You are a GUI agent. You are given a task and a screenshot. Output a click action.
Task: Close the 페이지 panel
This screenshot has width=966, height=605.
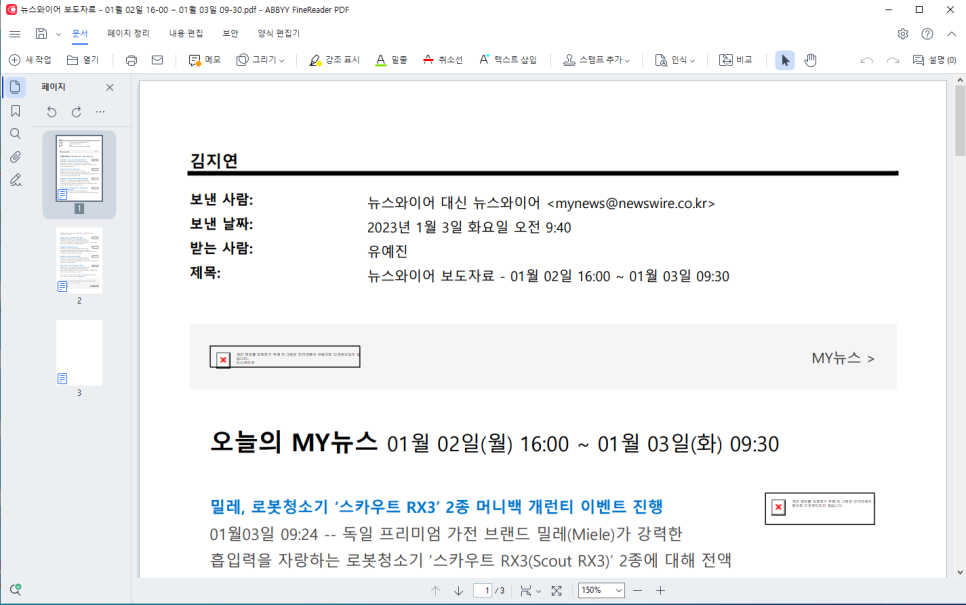[110, 87]
